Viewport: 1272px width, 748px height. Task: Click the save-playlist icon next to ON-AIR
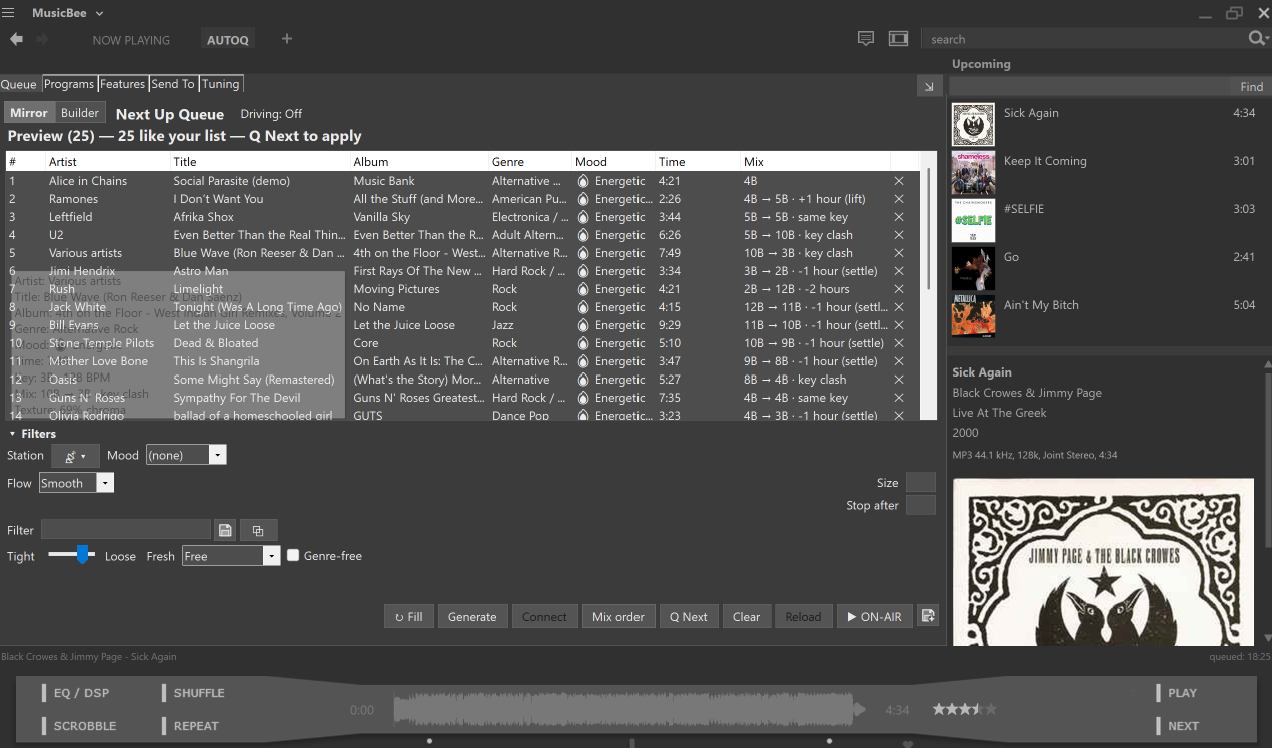(927, 616)
